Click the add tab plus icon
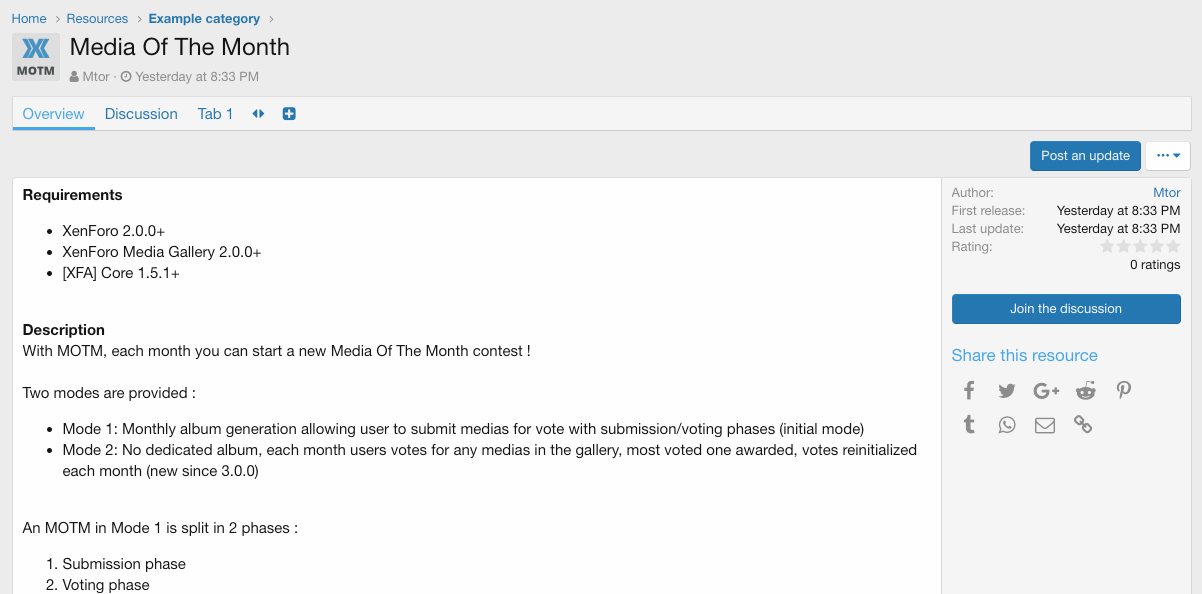The width and height of the screenshot is (1202, 594). 289,114
